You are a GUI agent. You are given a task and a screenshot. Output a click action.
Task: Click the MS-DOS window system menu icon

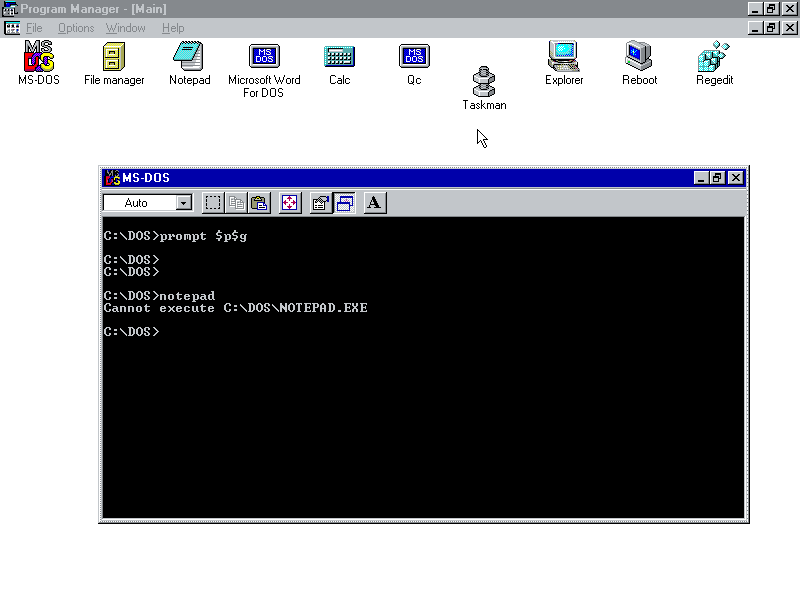click(x=112, y=178)
